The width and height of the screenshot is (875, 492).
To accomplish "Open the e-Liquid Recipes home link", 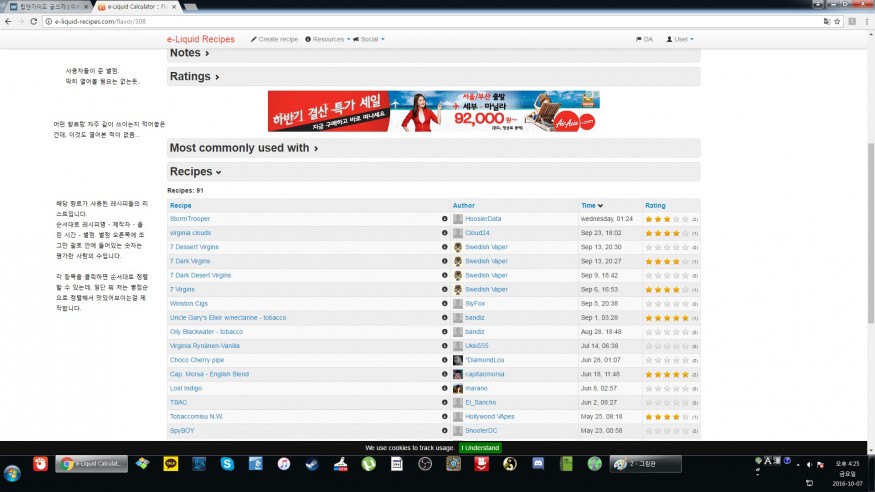I will (x=200, y=39).
